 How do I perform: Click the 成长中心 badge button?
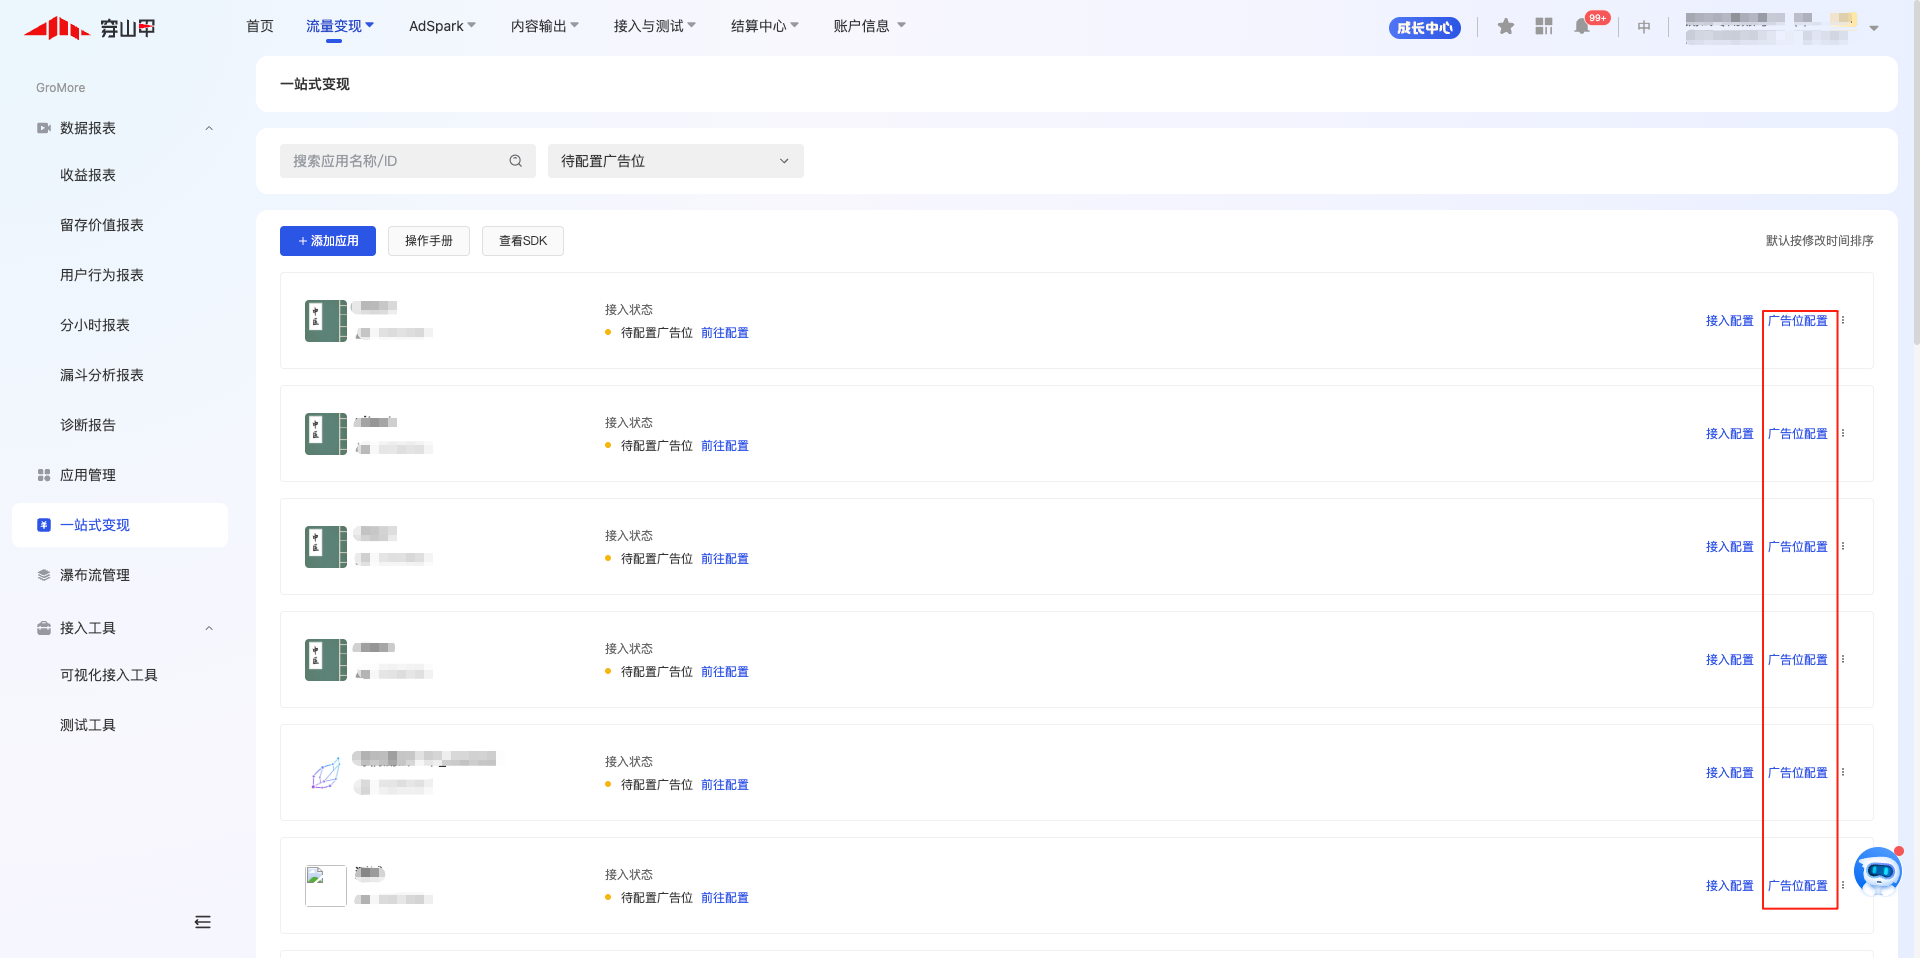1424,28
